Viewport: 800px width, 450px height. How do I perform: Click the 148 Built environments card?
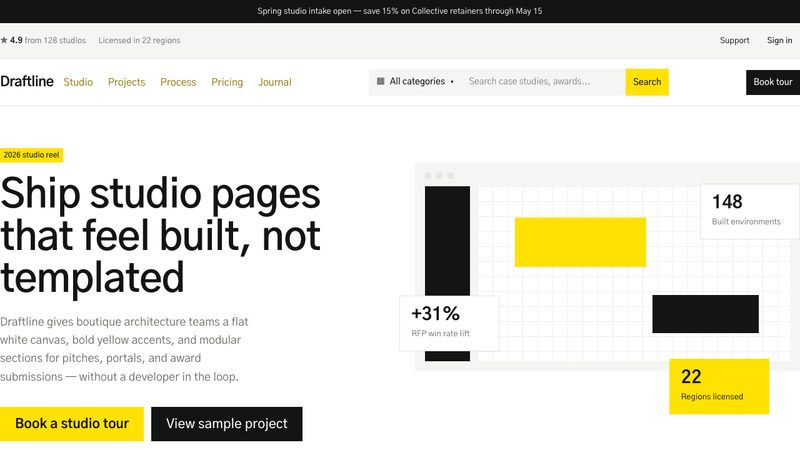750,211
